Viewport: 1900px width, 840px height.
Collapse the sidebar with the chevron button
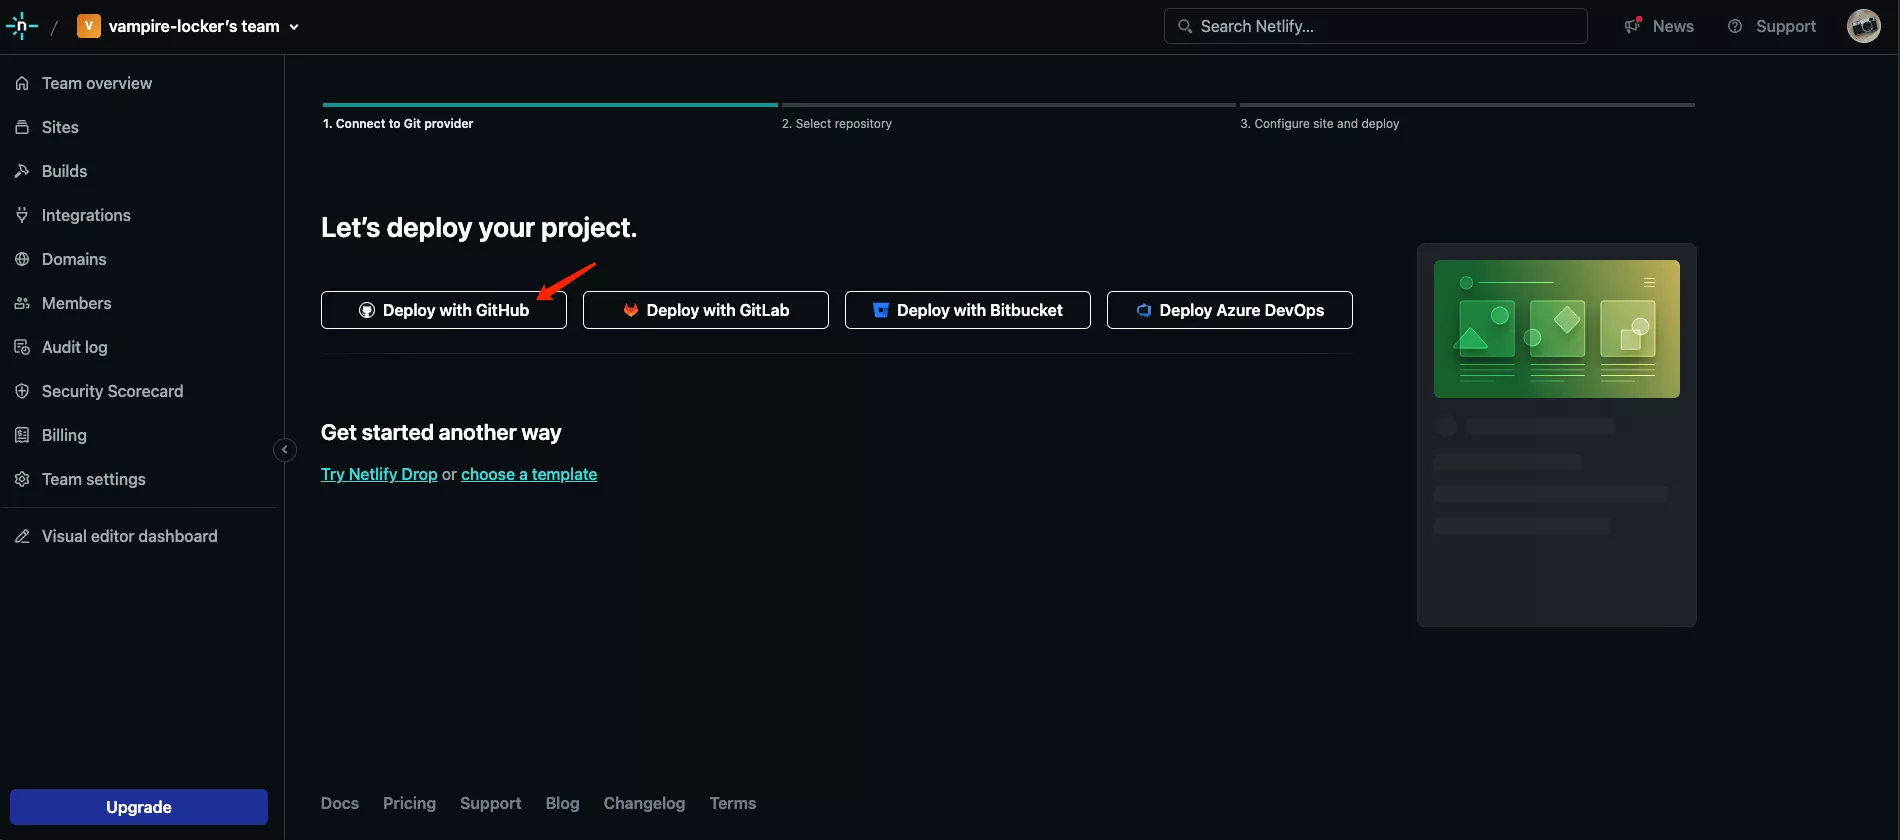point(285,450)
